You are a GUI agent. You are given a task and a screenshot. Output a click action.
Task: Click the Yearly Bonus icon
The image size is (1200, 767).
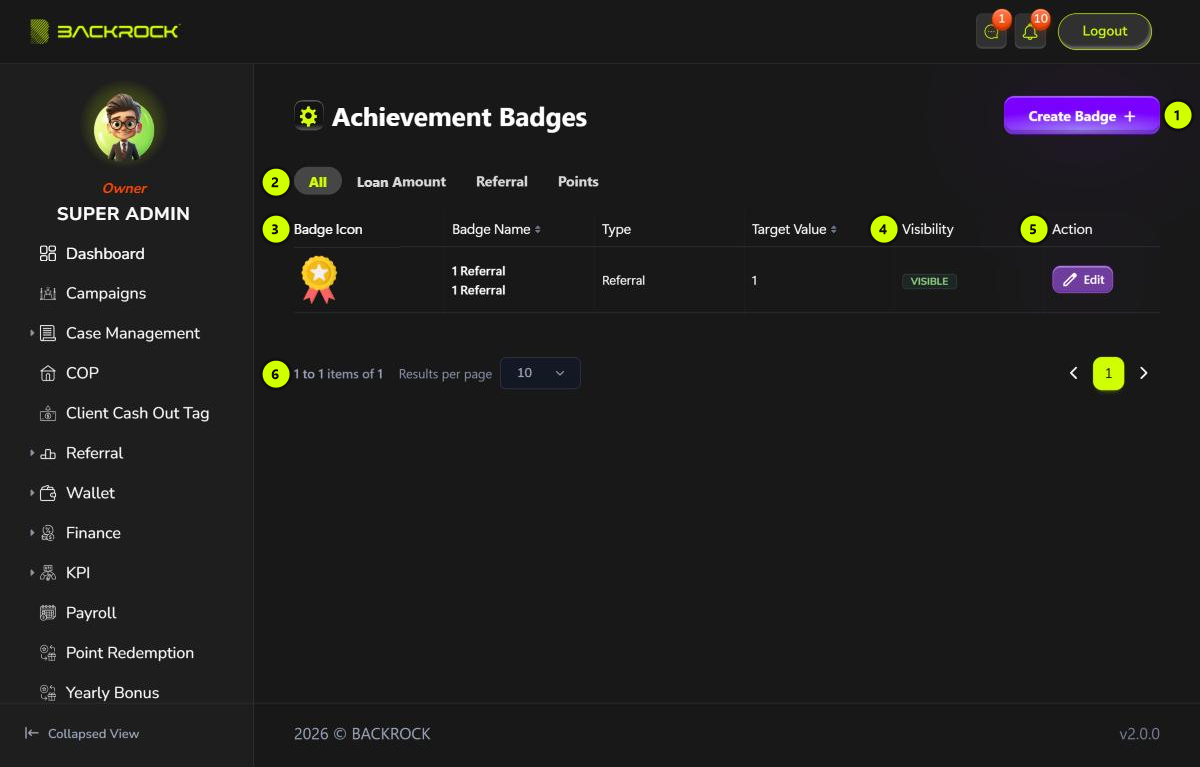click(x=48, y=693)
